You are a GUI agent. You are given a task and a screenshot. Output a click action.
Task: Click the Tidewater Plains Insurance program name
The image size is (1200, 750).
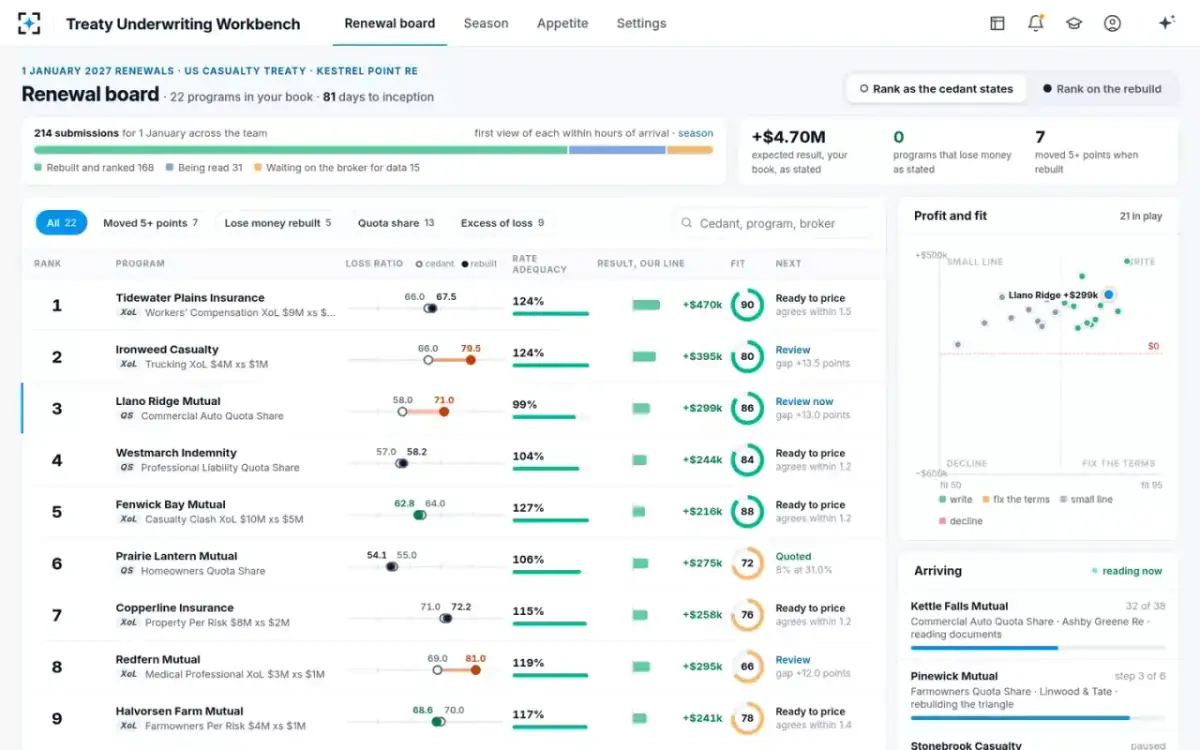pos(190,298)
